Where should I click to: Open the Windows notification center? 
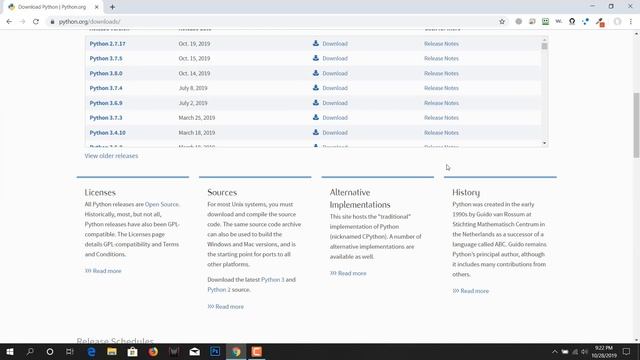click(627, 352)
